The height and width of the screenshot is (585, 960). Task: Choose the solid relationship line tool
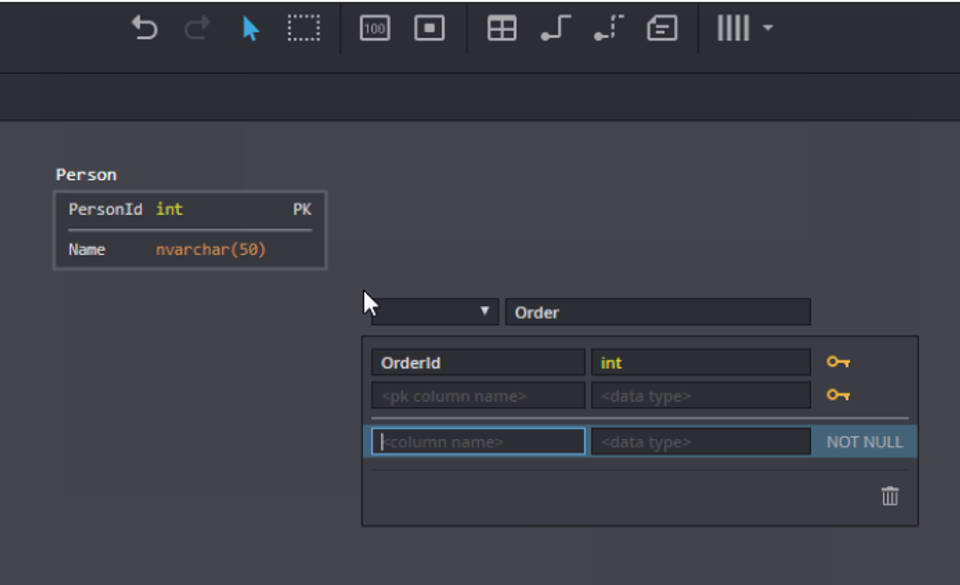555,29
